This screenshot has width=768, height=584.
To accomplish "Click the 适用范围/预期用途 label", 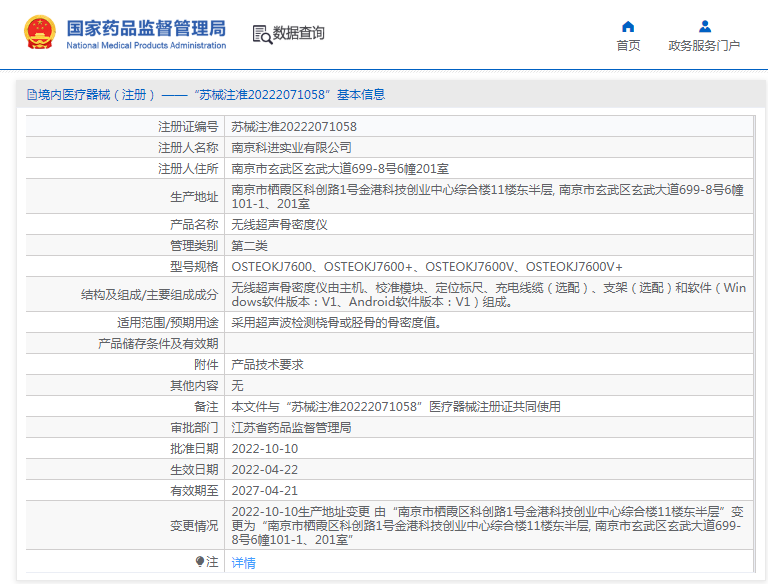I will tap(168, 323).
